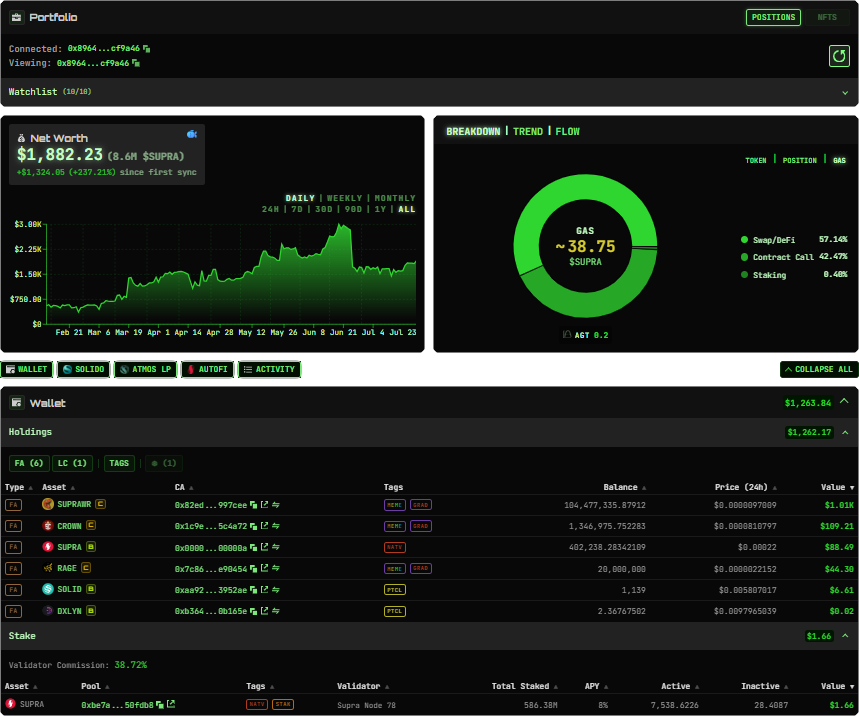
Task: Expand the Watchlist chevron
Action: [x=845, y=93]
